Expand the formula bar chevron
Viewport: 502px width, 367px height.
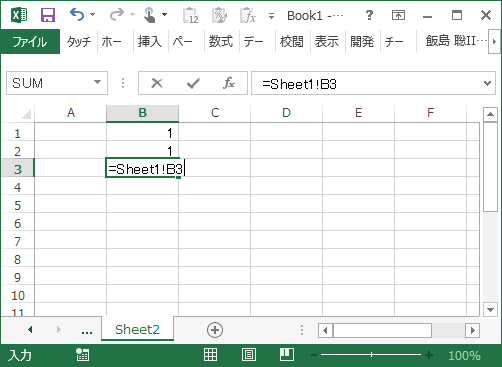487,83
